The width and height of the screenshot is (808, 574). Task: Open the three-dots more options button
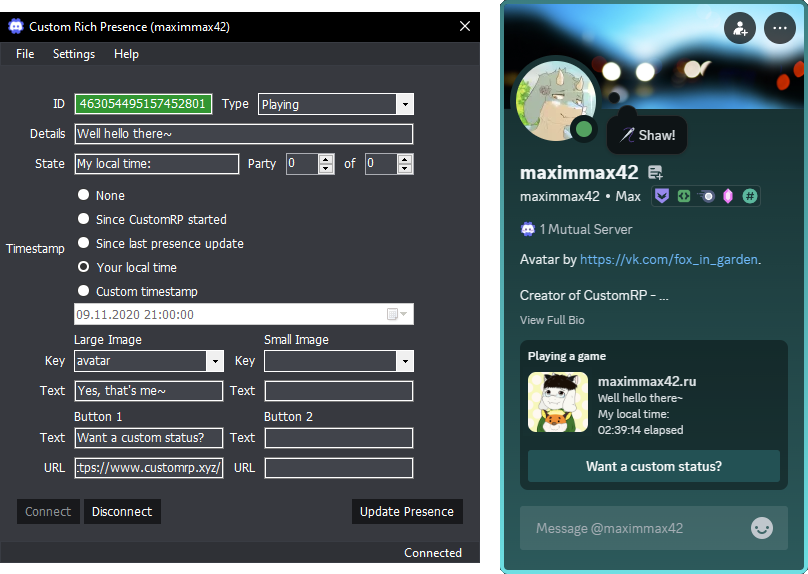[780, 28]
